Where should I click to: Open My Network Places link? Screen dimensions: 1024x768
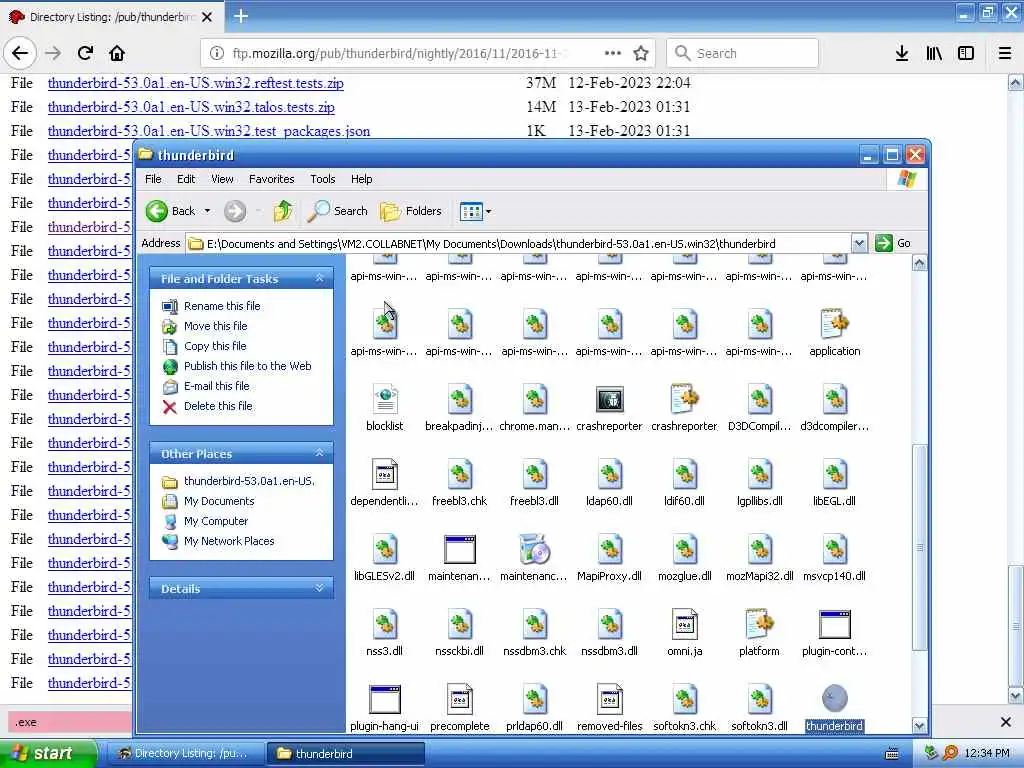tap(229, 541)
